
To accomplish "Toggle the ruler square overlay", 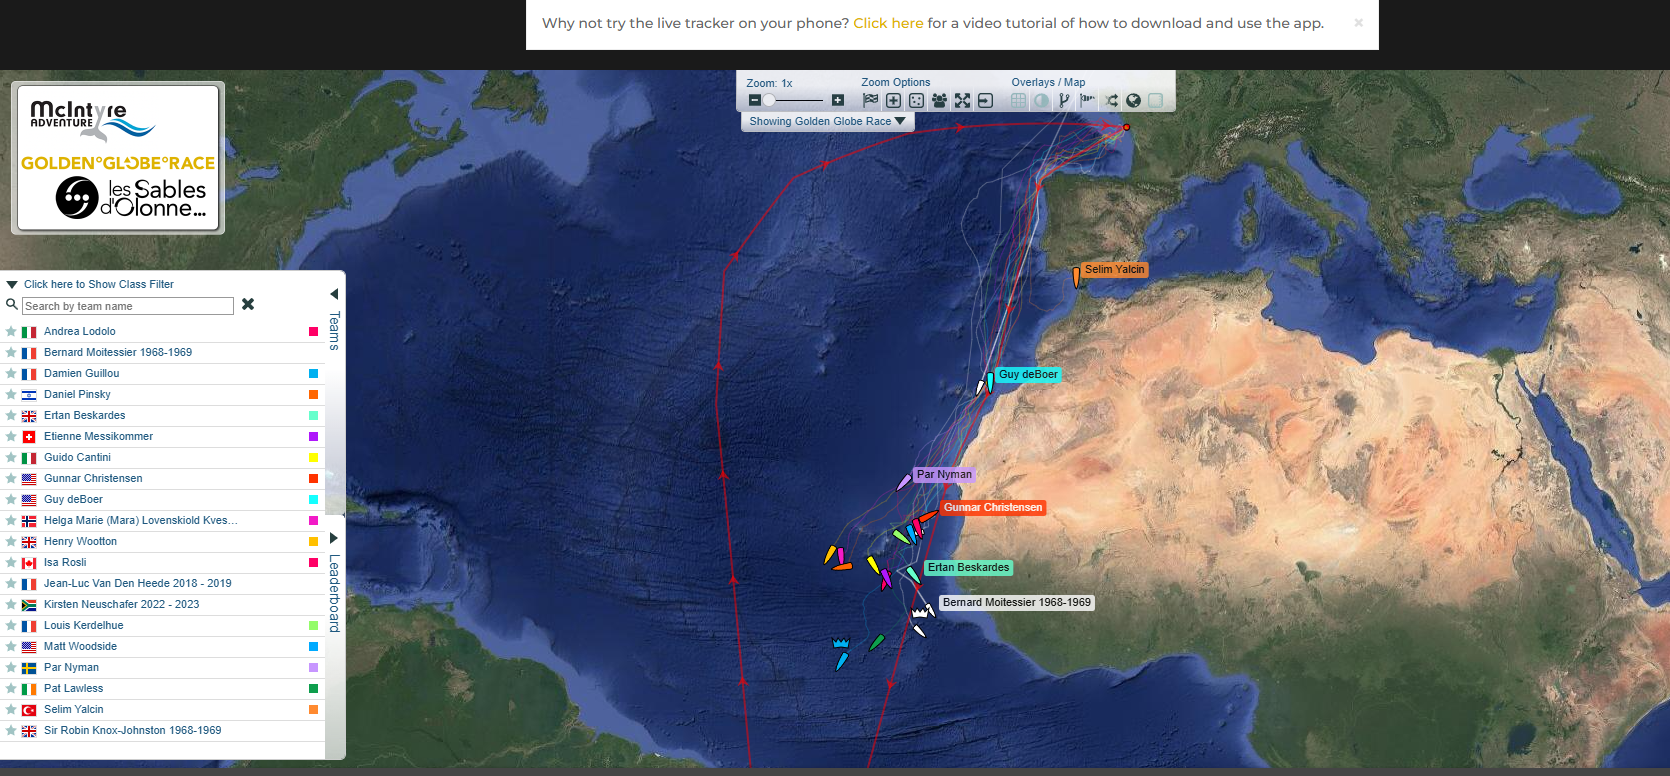I will coord(1156,100).
